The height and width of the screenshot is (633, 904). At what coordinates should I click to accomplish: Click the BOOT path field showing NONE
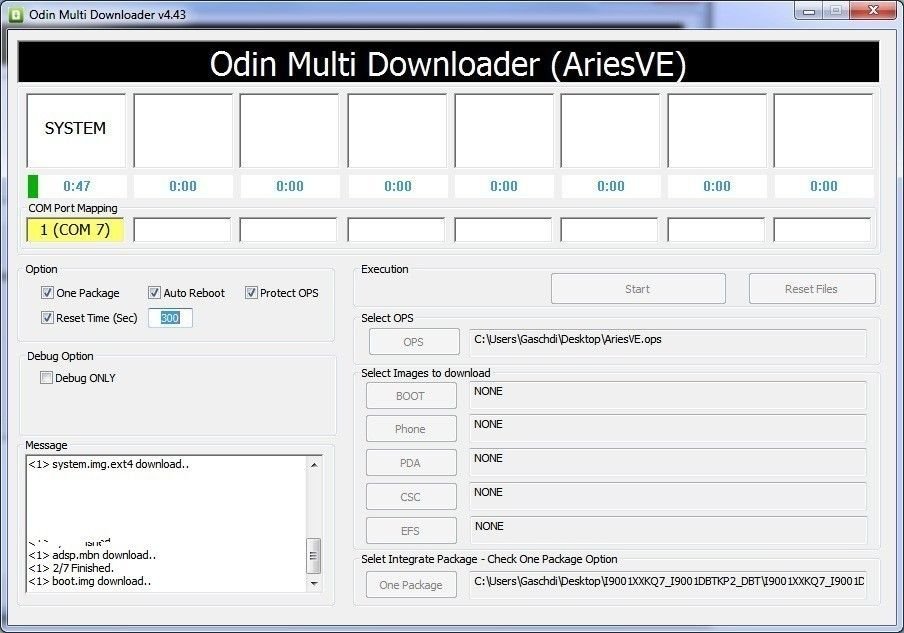pos(668,395)
